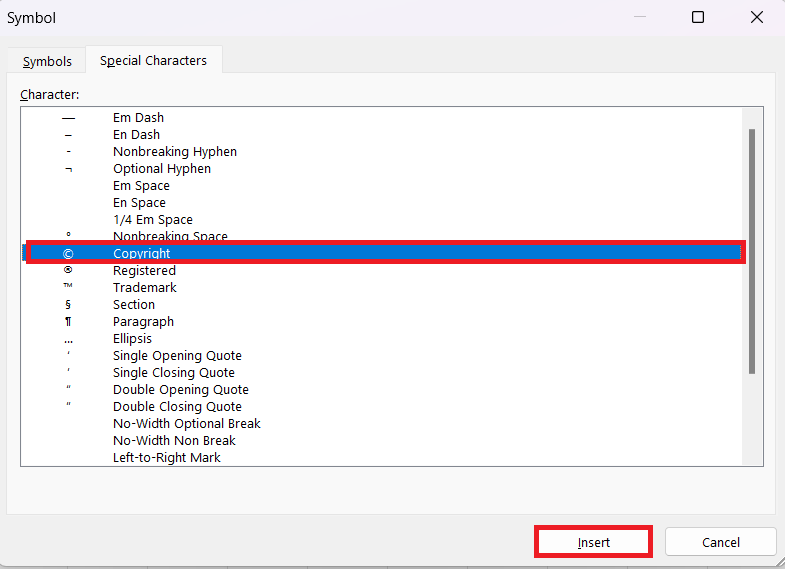785x569 pixels.
Task: Select No-Width Optional Break row
Action: click(x=382, y=424)
